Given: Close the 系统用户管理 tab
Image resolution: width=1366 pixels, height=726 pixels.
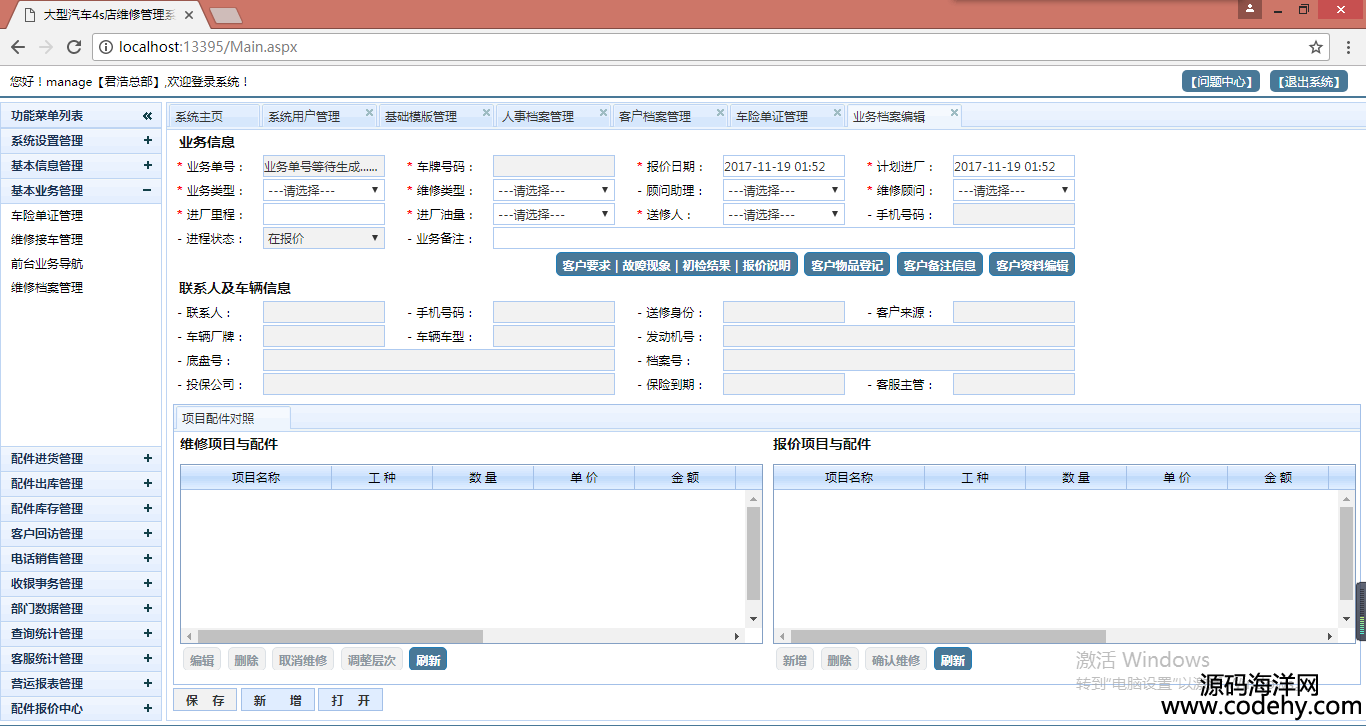Looking at the screenshot, I should coord(369,112).
